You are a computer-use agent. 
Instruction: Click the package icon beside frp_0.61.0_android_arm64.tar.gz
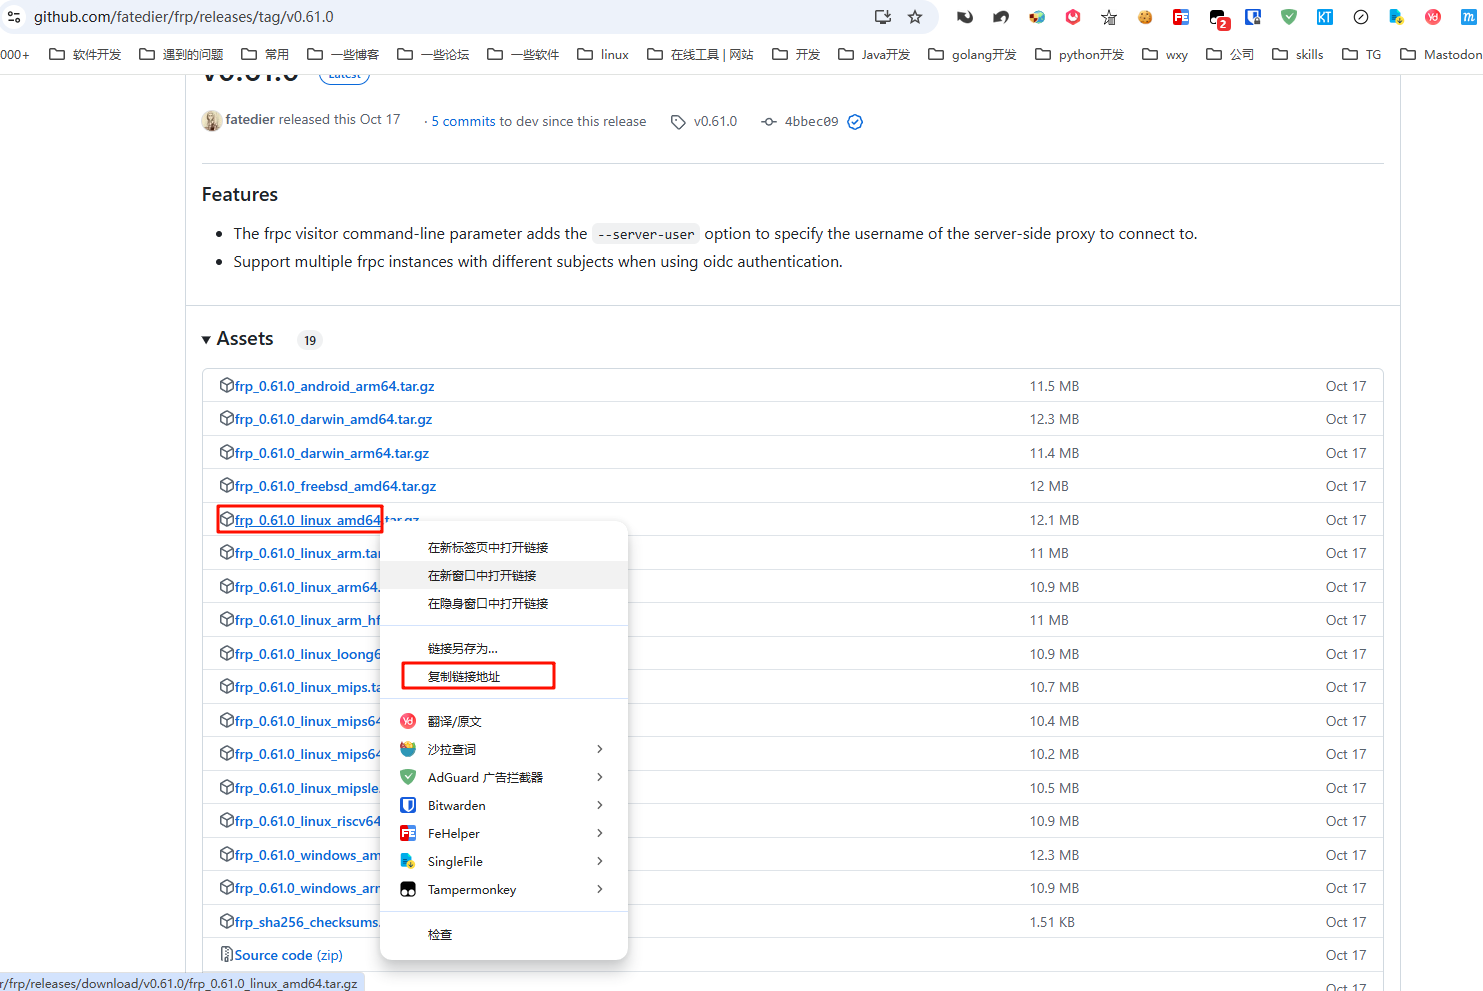pyautogui.click(x=227, y=386)
